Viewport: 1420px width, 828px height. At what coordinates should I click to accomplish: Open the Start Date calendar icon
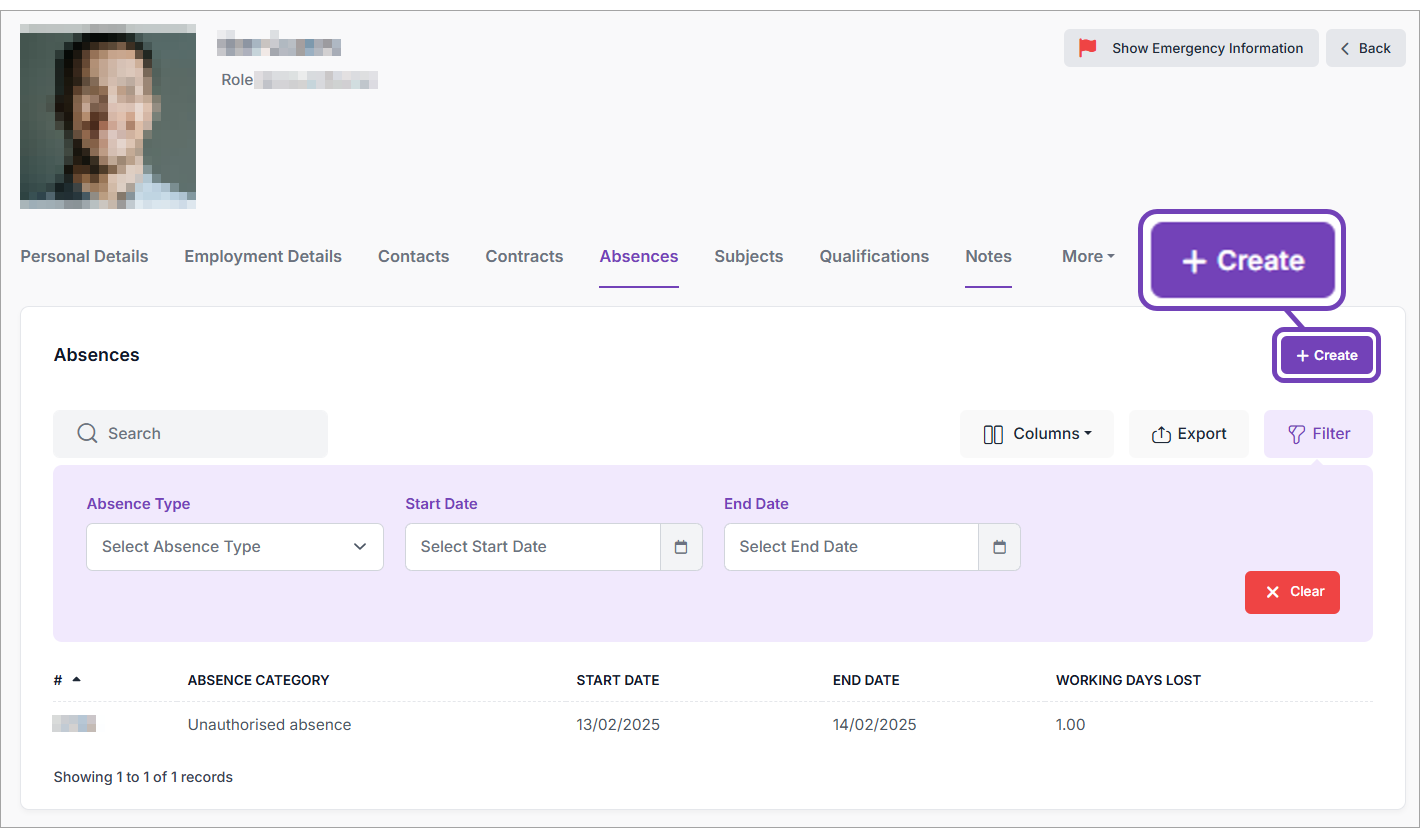[x=681, y=547]
